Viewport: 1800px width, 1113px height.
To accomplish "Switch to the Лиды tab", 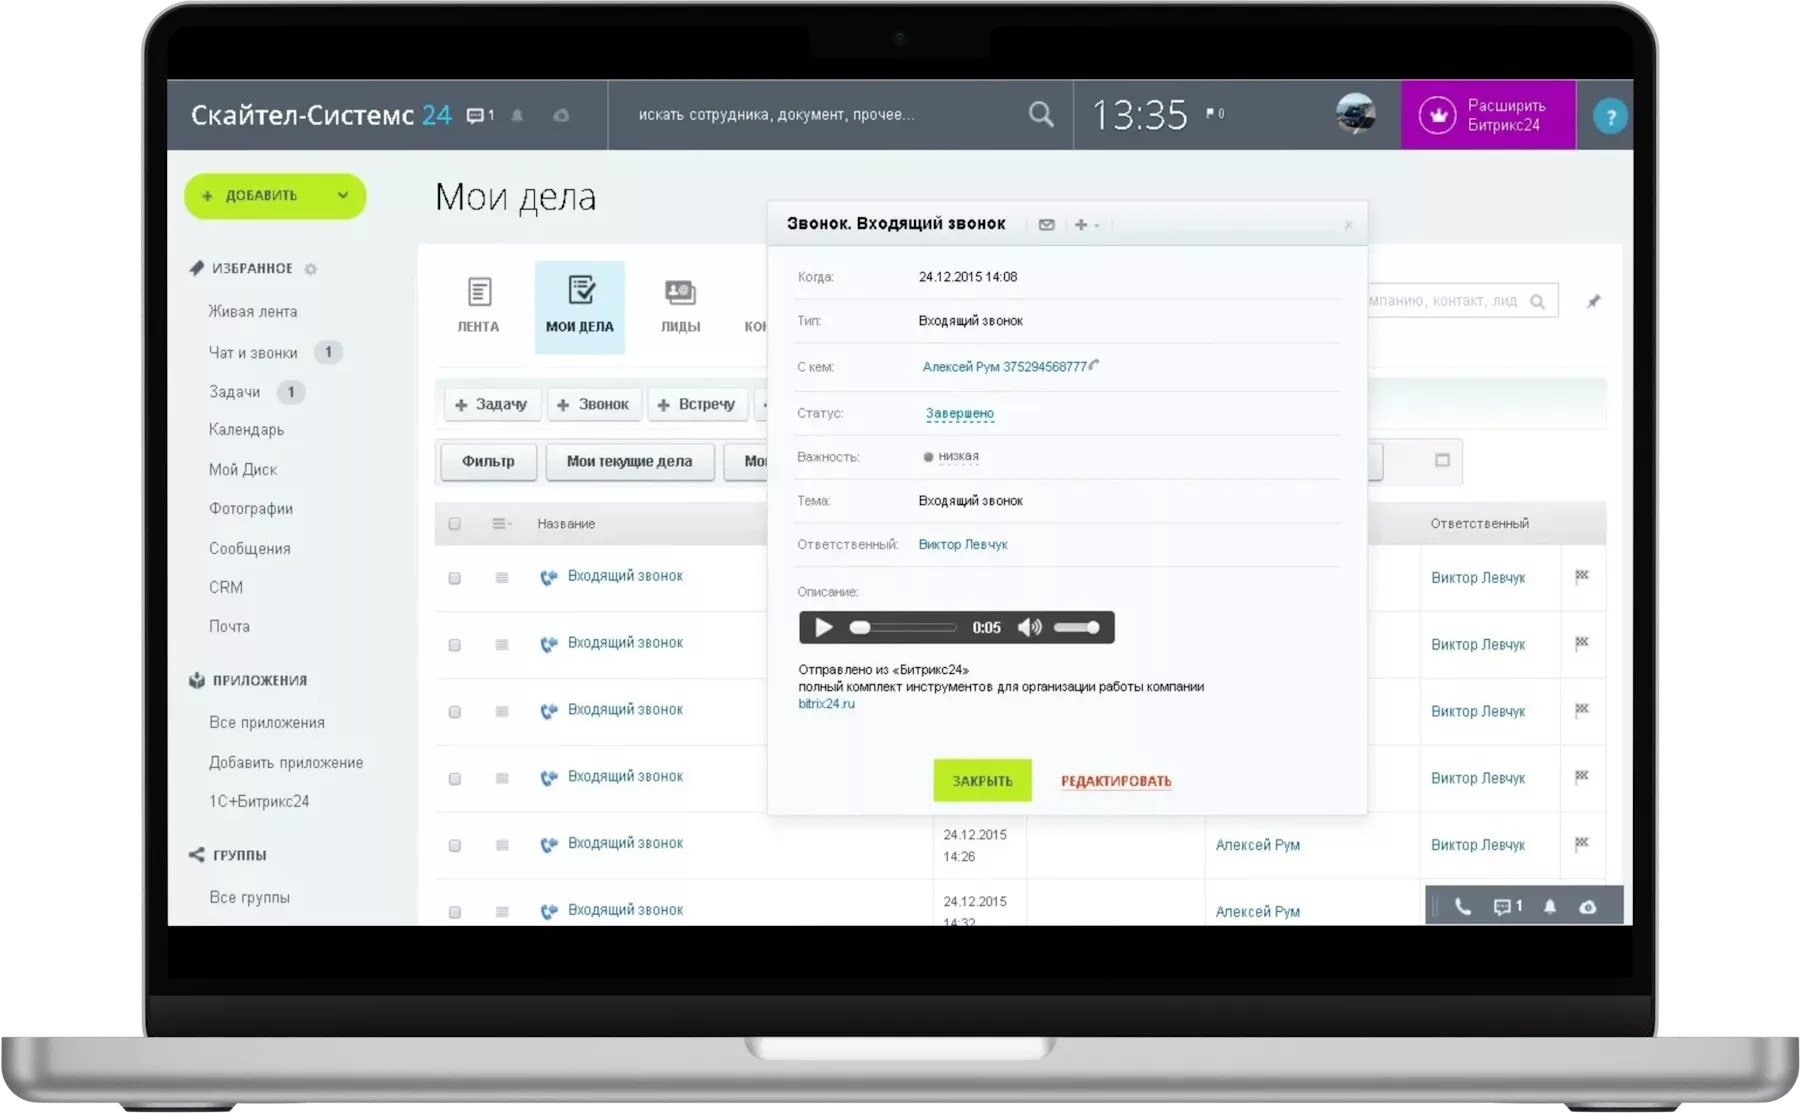I will click(680, 306).
